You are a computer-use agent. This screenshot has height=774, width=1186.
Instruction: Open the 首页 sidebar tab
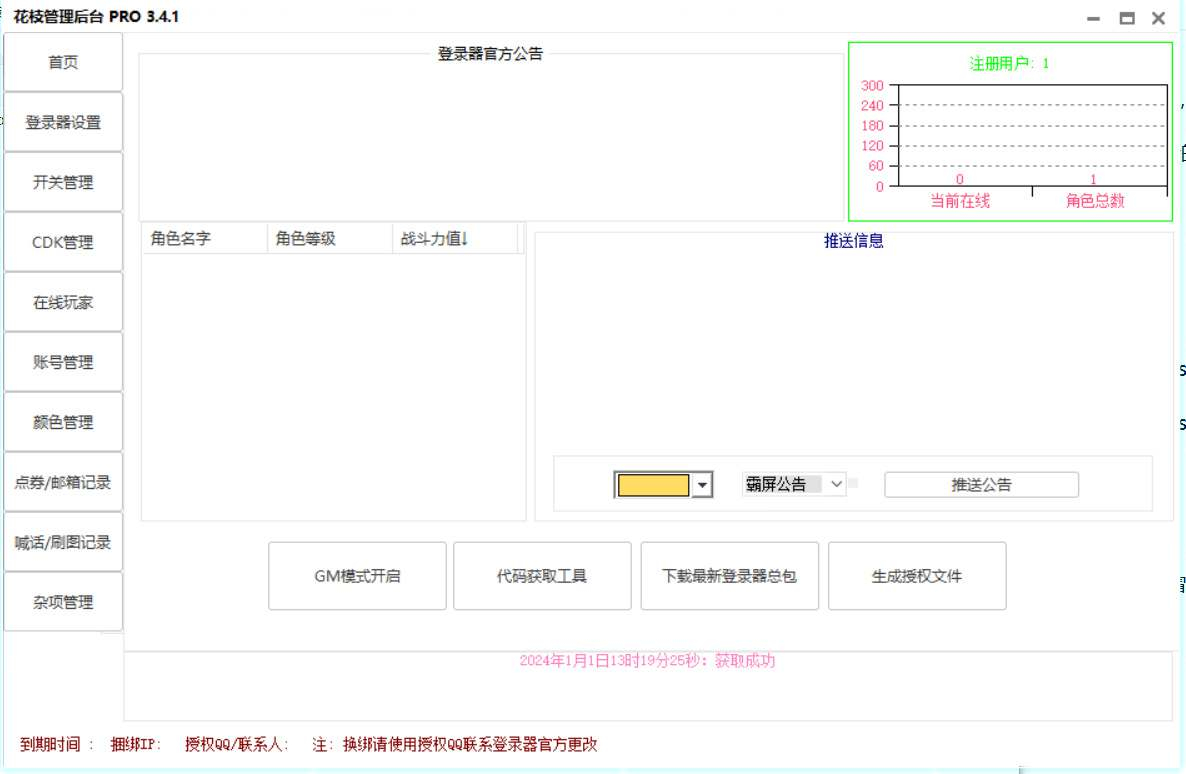tap(63, 62)
